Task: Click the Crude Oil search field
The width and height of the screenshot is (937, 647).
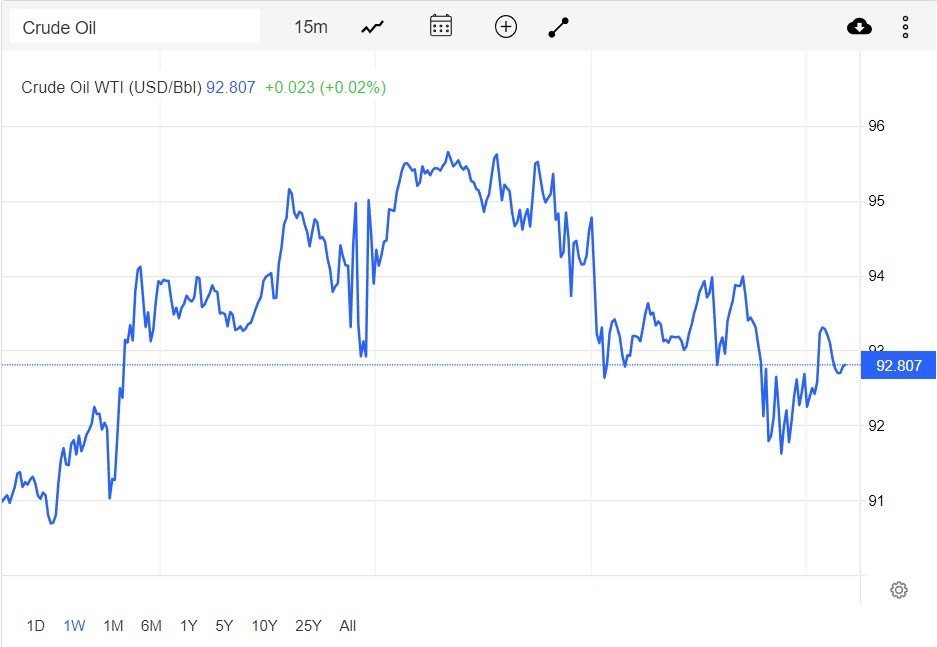Action: point(135,27)
